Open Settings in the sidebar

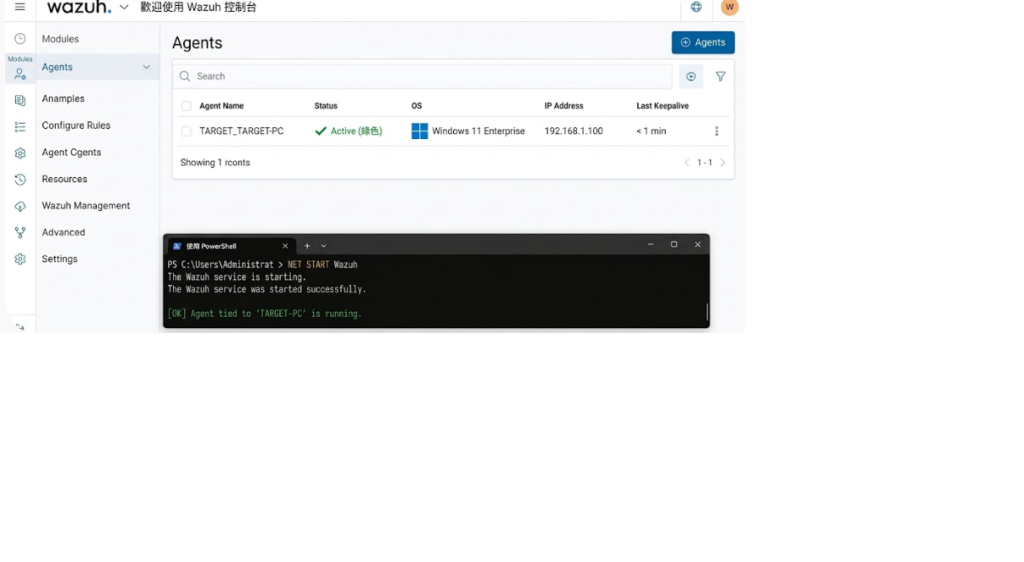(60, 259)
